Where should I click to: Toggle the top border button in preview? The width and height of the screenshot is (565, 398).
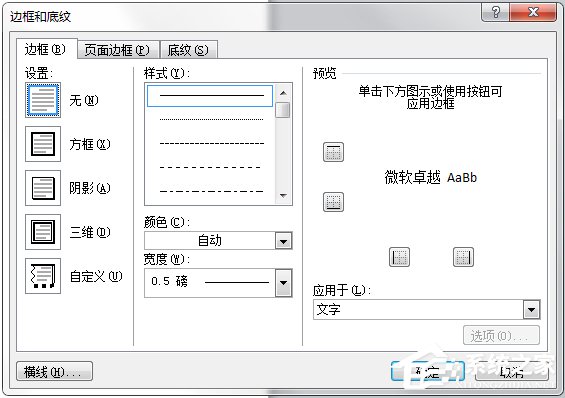click(x=333, y=152)
